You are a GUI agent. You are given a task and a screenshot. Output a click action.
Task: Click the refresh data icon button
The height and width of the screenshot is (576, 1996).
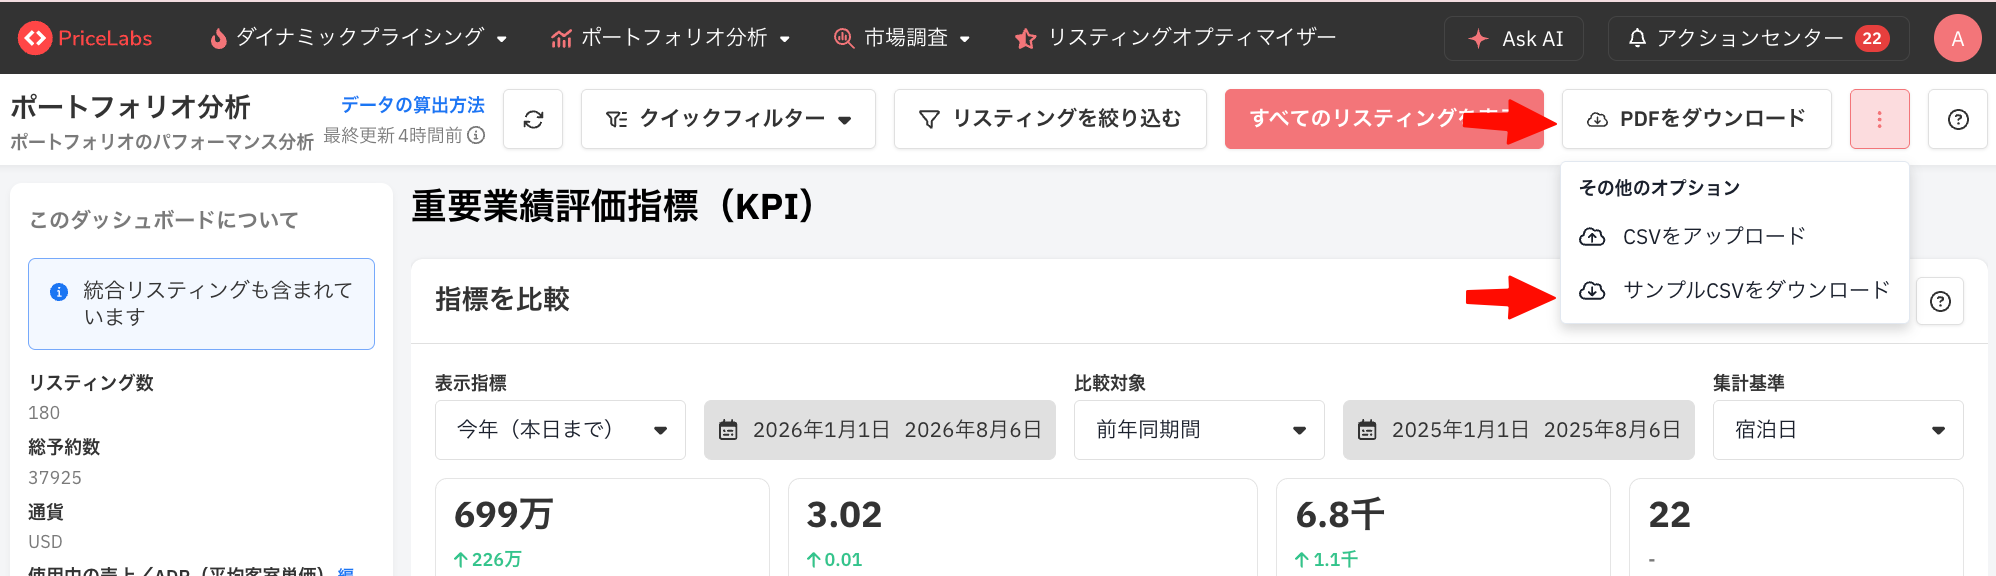[x=533, y=119]
